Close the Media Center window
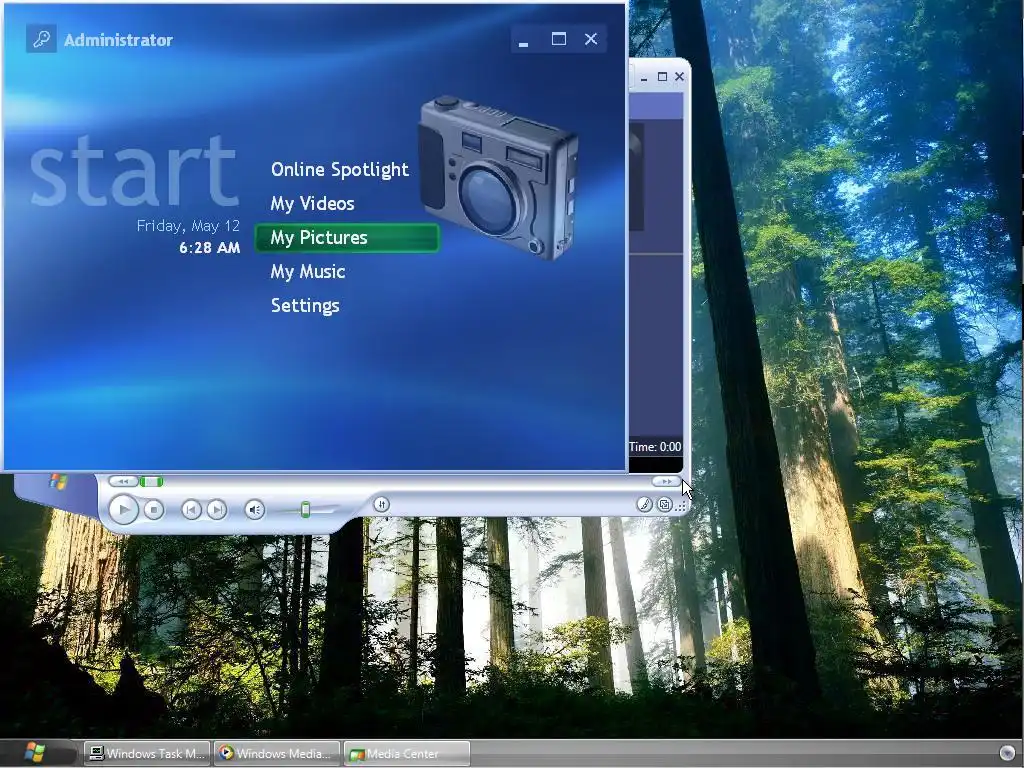Image resolution: width=1024 pixels, height=768 pixels. pos(591,39)
